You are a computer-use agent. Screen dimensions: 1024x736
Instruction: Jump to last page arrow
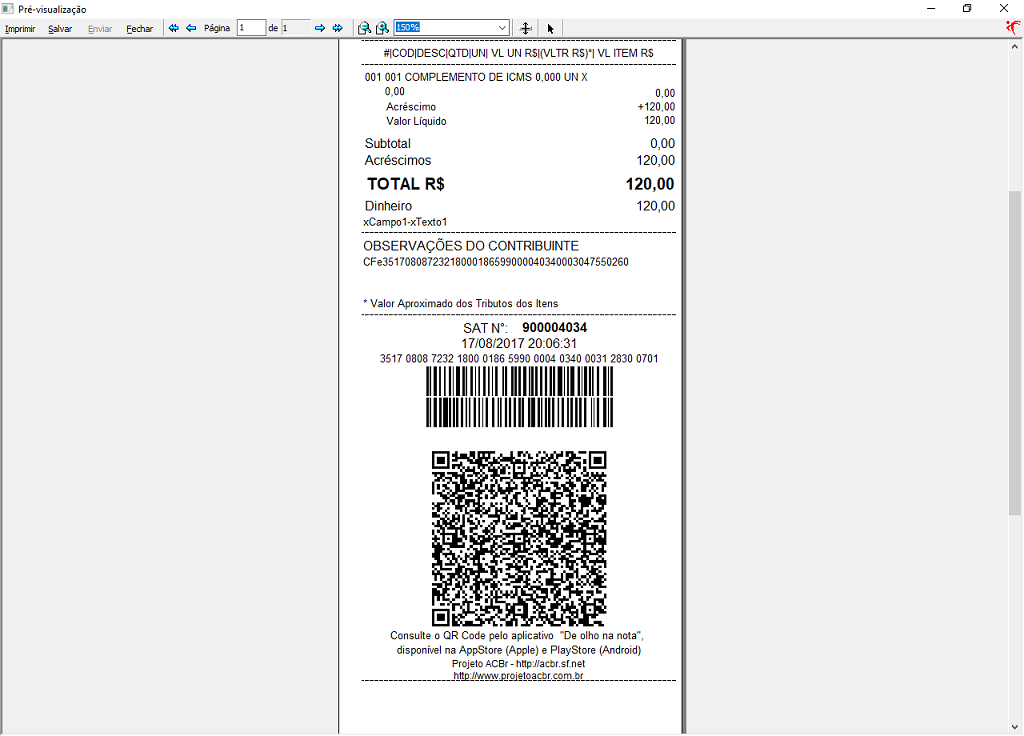tap(338, 28)
